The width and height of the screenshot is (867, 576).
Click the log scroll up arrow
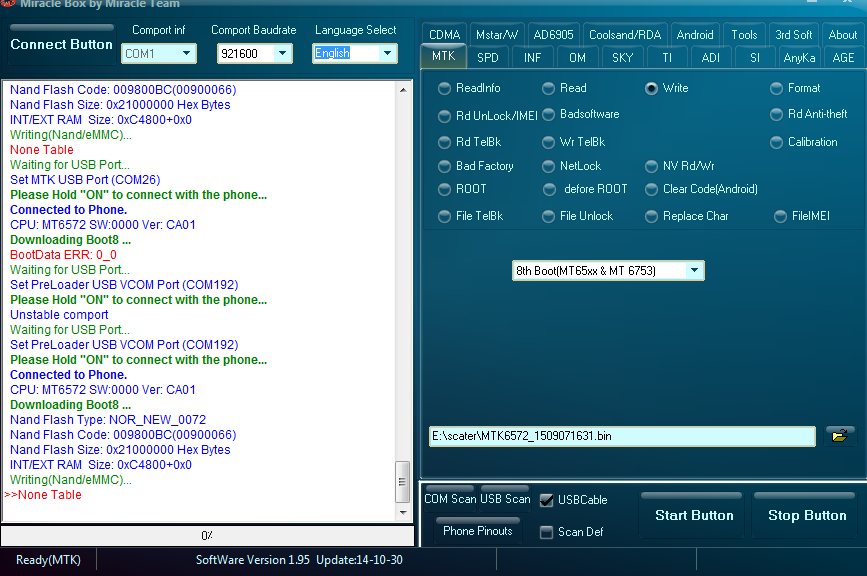(x=403, y=90)
